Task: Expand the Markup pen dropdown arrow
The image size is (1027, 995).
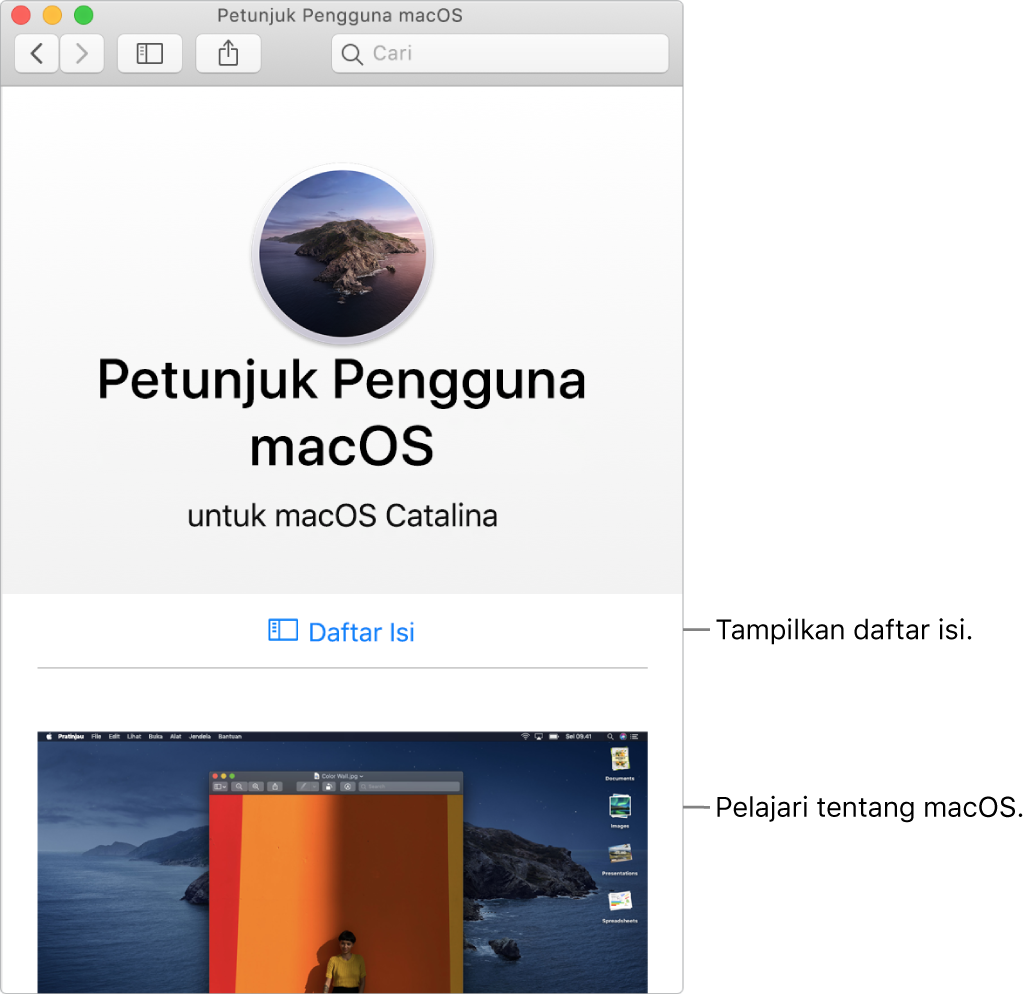Action: [313, 786]
